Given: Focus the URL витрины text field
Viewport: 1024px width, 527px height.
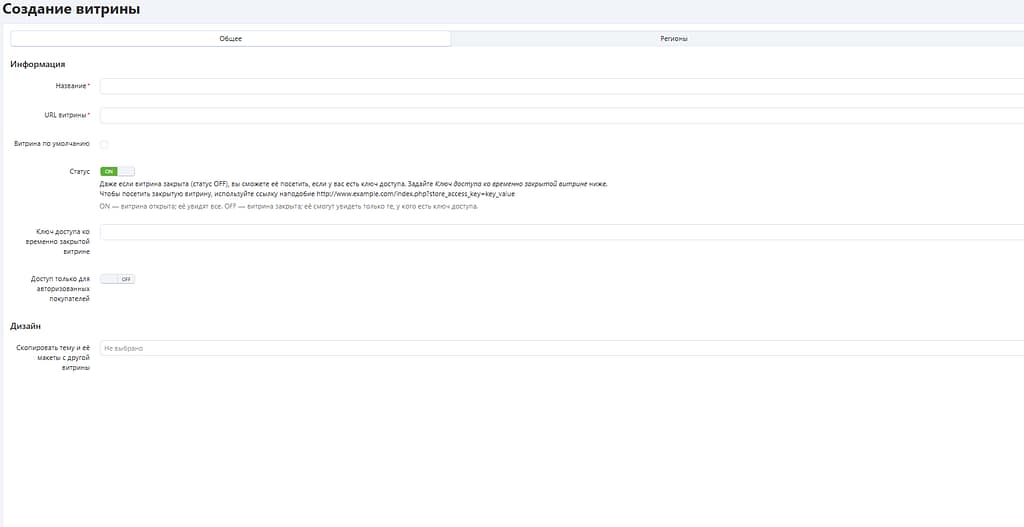Looking at the screenshot, I should point(561,116).
